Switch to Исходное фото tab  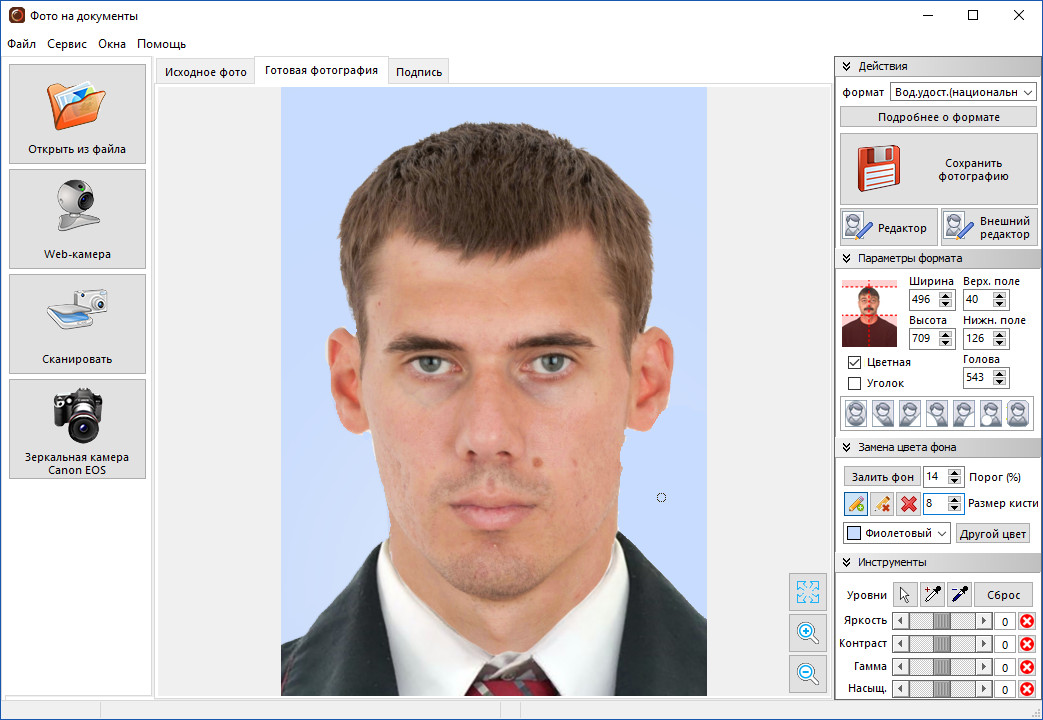[x=206, y=72]
